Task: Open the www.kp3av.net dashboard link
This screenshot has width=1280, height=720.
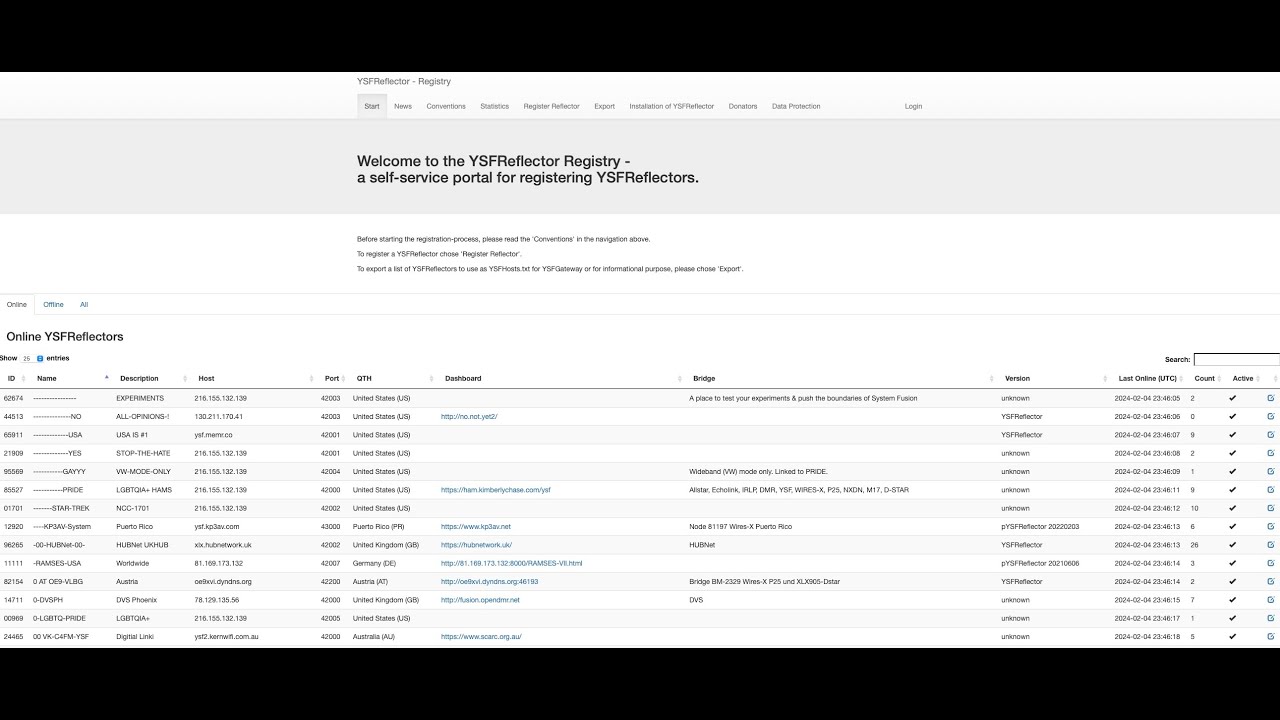Action: click(x=476, y=526)
